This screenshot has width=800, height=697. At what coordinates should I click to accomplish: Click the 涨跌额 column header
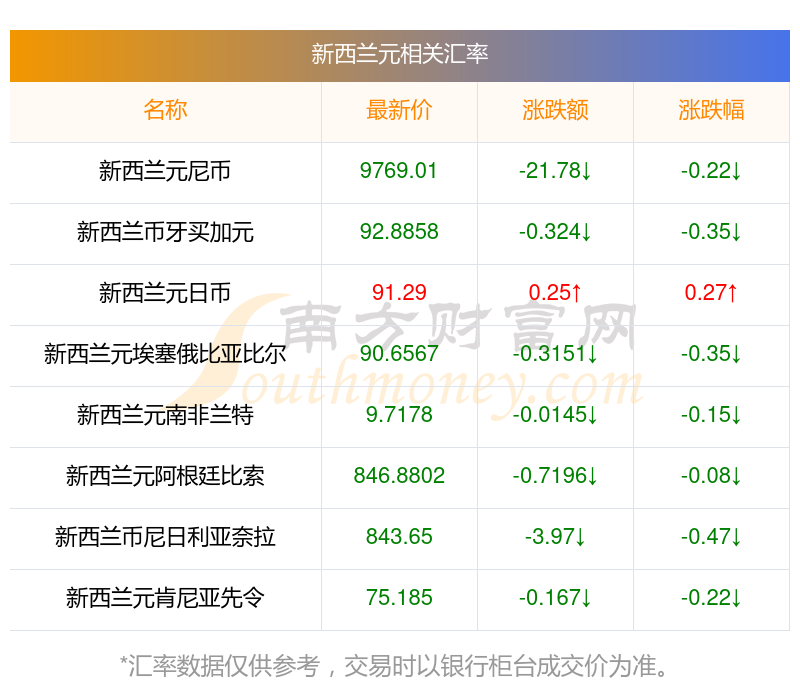point(555,110)
